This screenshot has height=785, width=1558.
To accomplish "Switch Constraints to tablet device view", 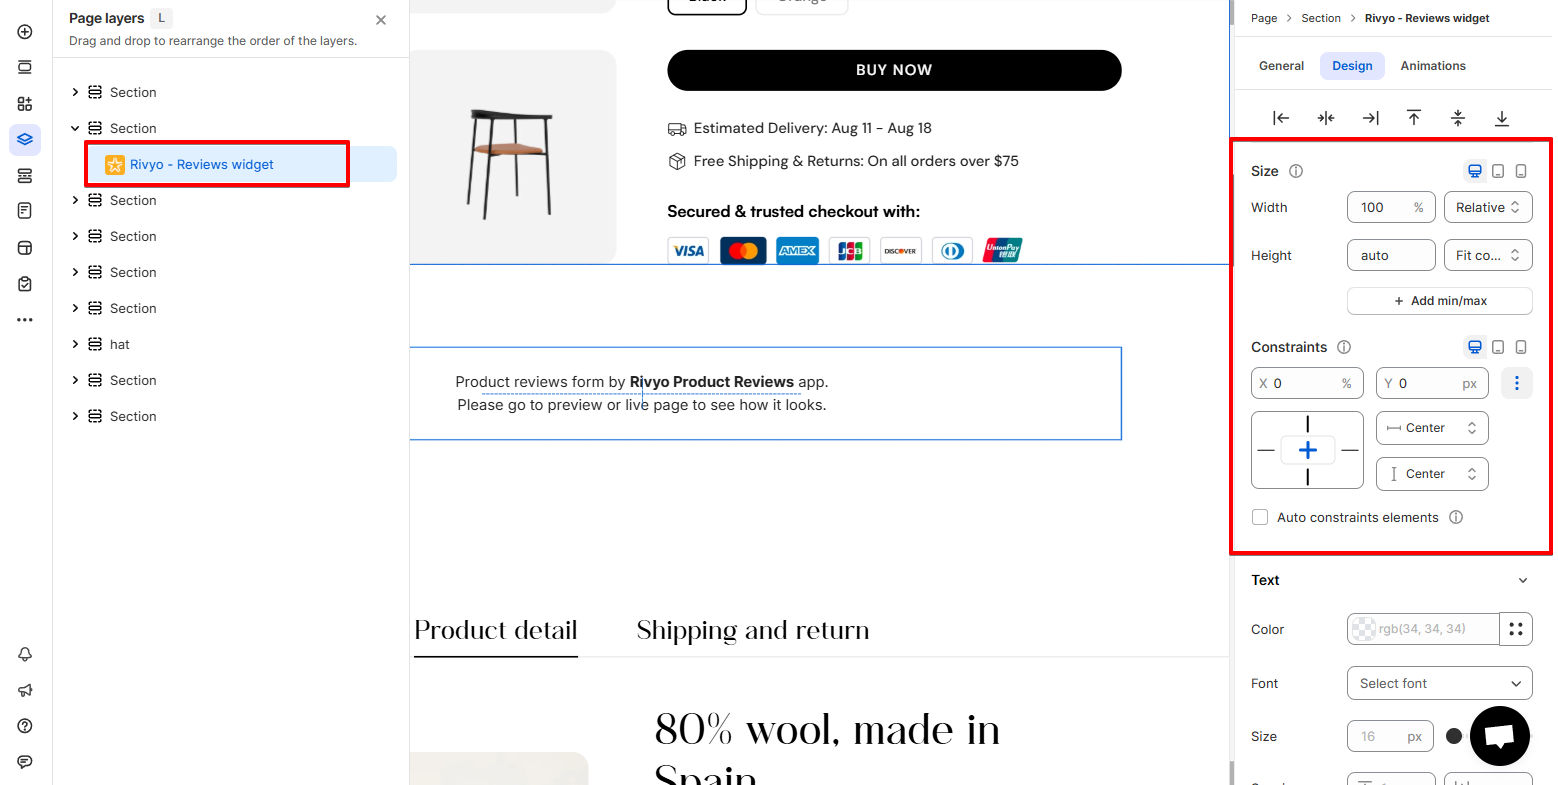I will coord(1498,347).
